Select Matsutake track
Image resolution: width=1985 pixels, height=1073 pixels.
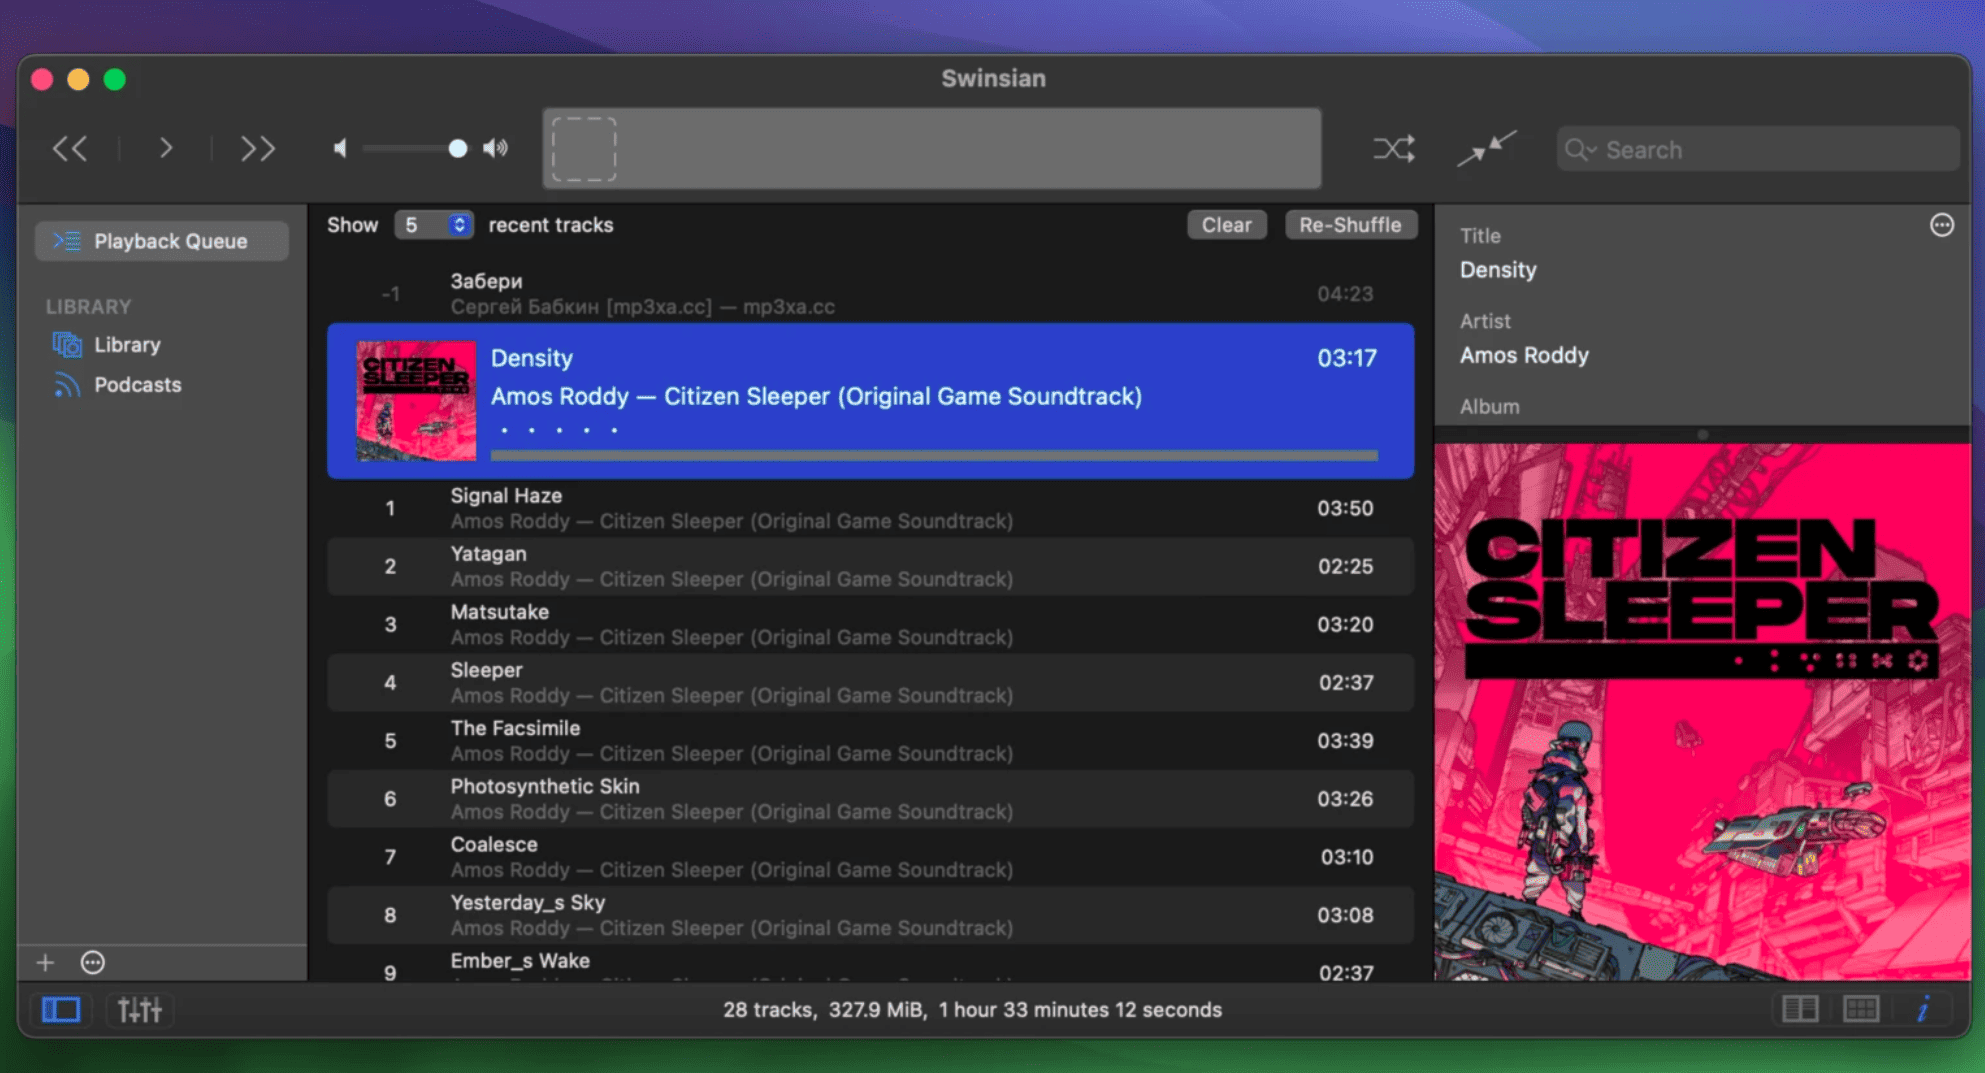(x=870, y=624)
